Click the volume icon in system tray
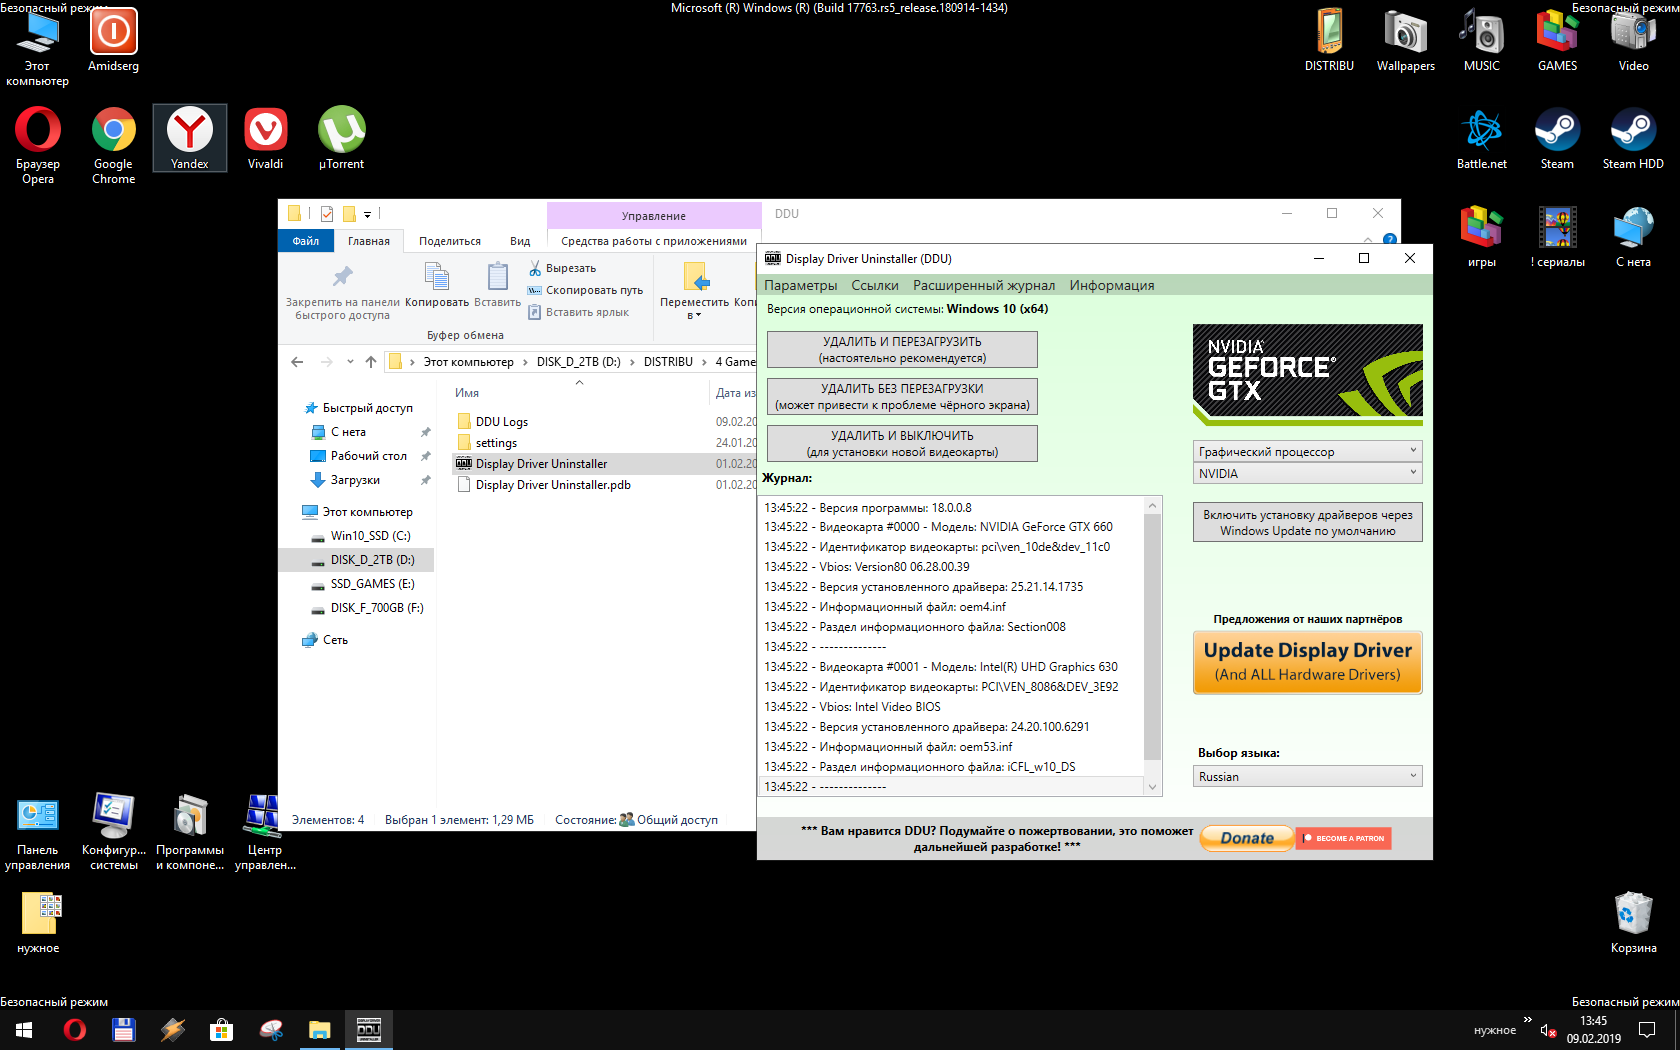The image size is (1680, 1050). click(x=1548, y=1030)
